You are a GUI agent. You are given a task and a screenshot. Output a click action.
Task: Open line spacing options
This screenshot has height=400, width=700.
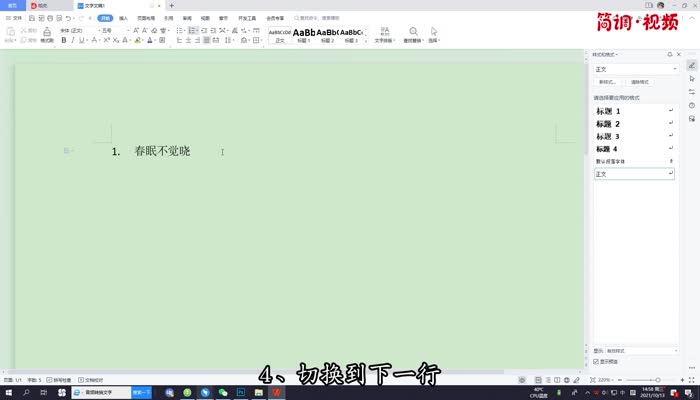click(229, 40)
